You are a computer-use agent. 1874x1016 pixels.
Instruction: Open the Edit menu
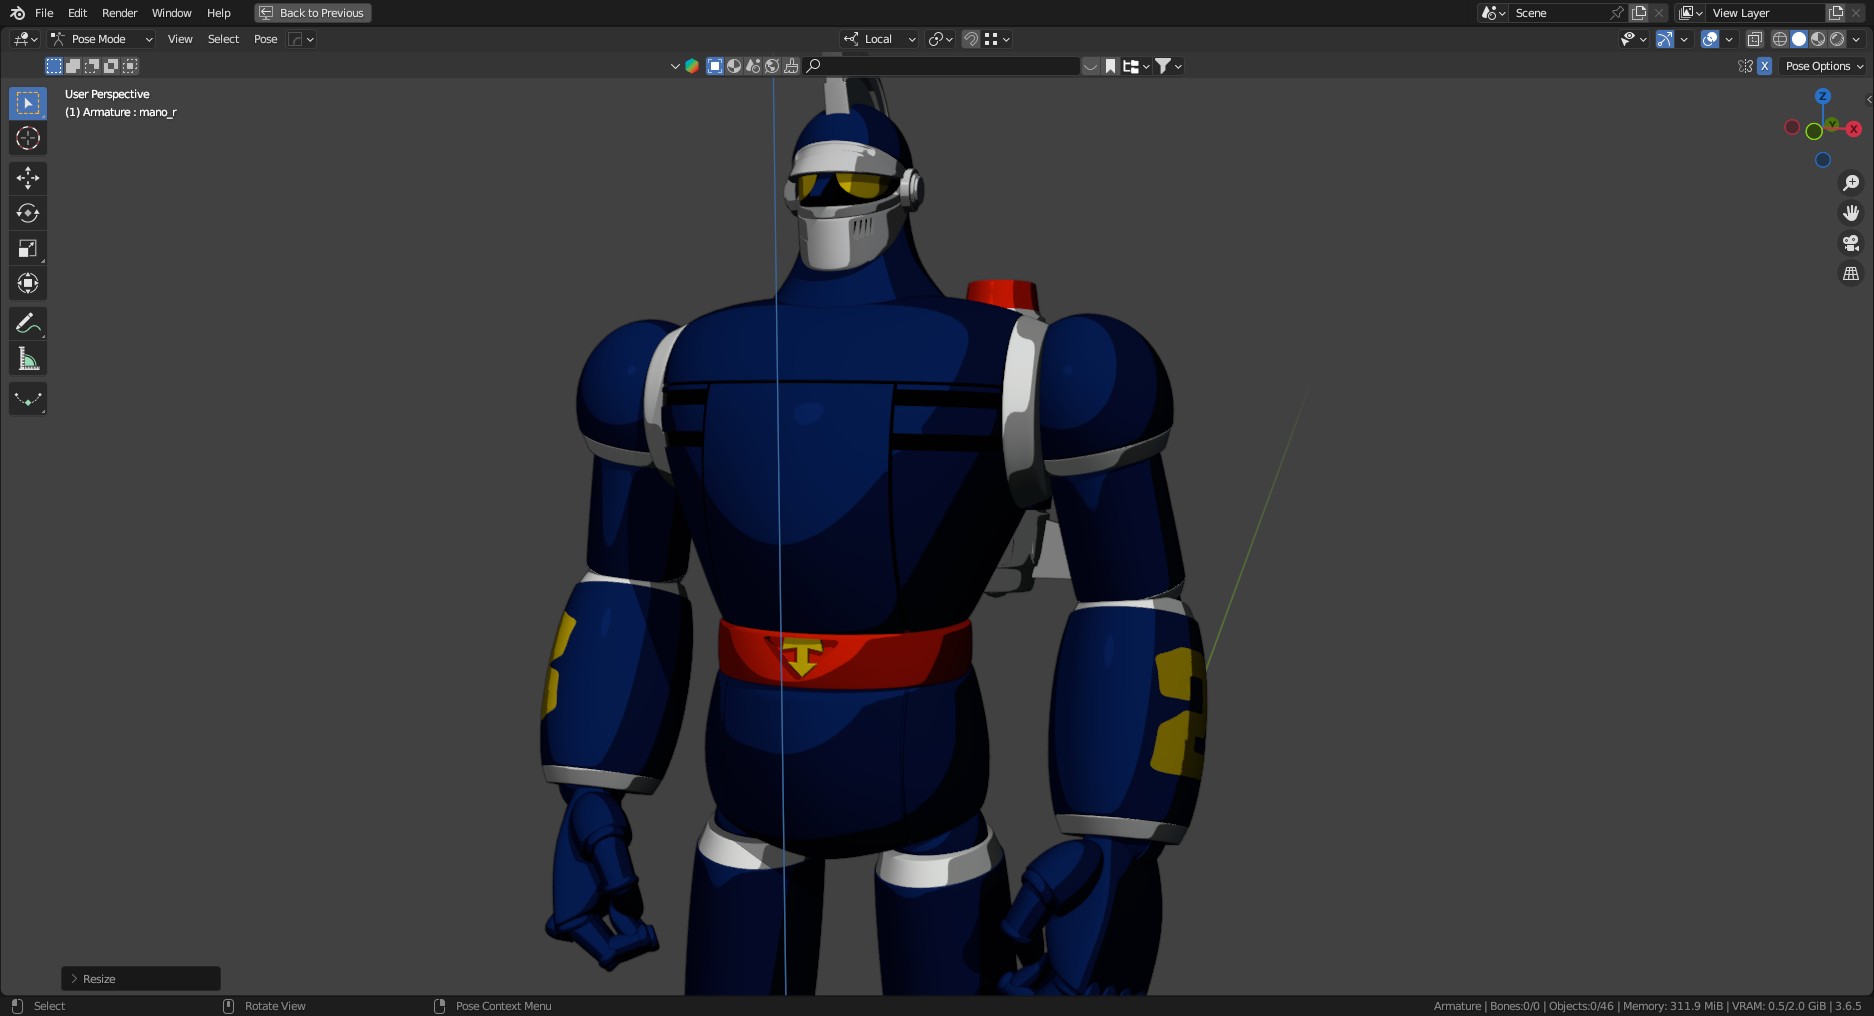coord(77,13)
